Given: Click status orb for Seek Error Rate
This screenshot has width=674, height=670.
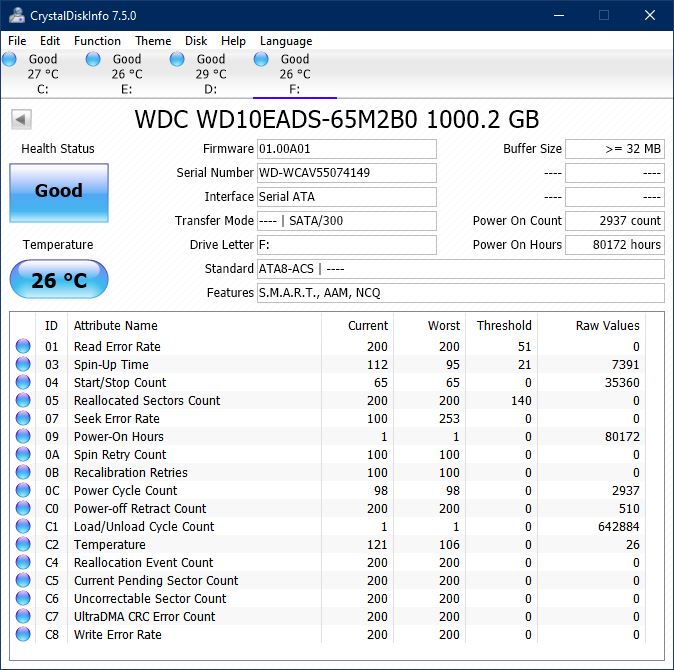Looking at the screenshot, I should tap(23, 418).
